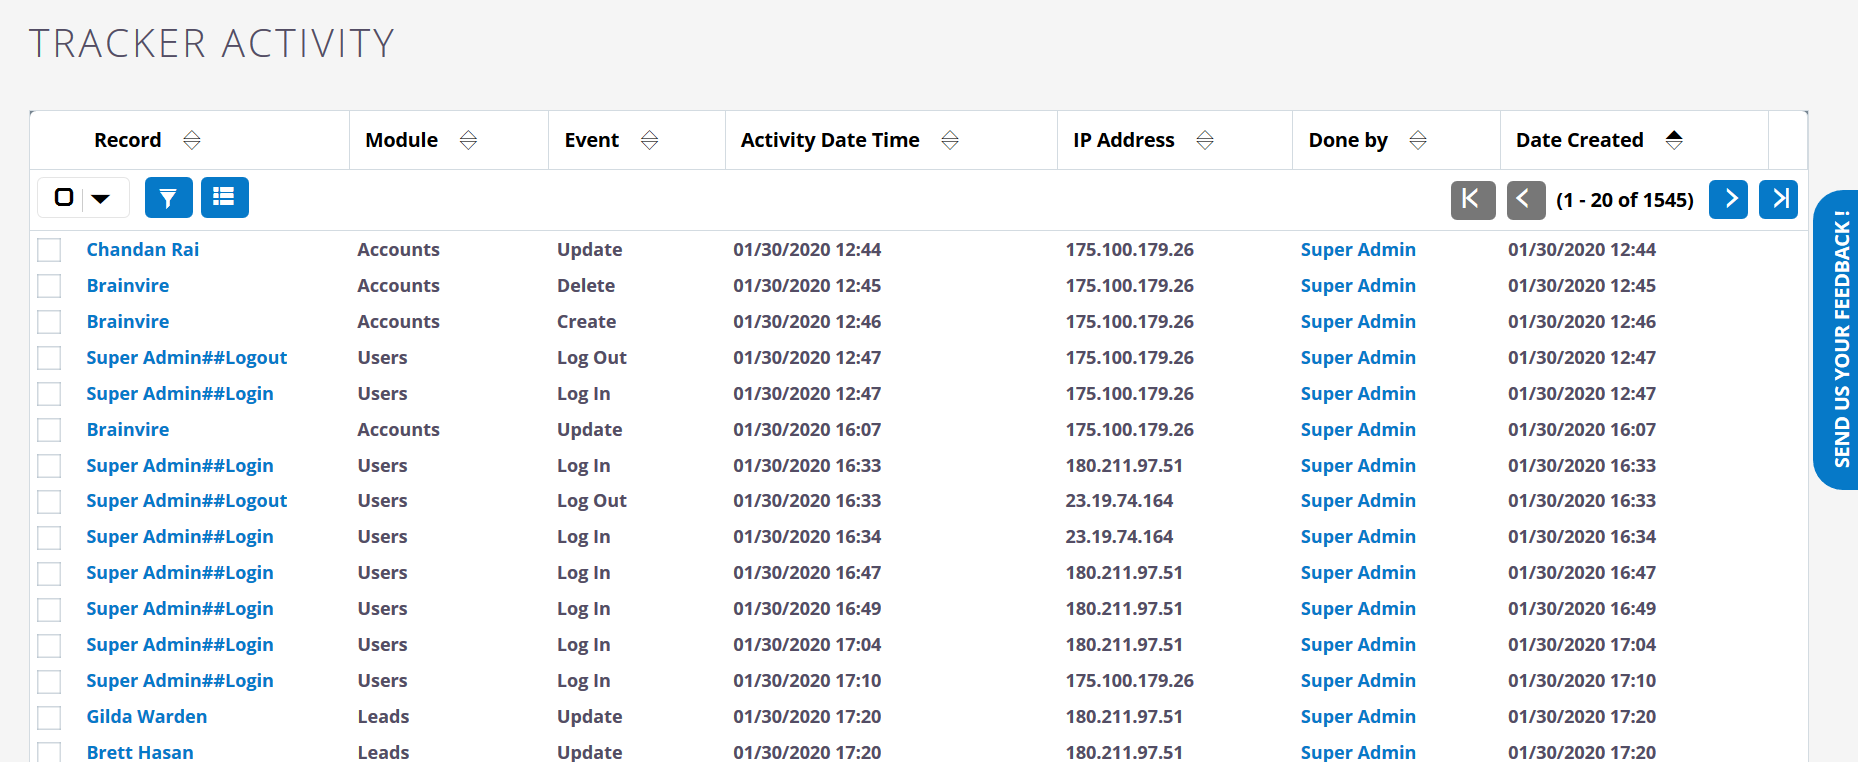1870x762 pixels.
Task: Sort by Done by column arrows
Action: point(1417,140)
